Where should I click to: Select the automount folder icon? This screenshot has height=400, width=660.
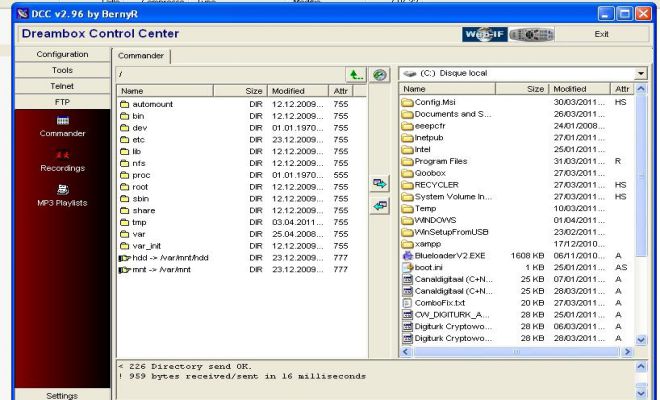coord(125,104)
